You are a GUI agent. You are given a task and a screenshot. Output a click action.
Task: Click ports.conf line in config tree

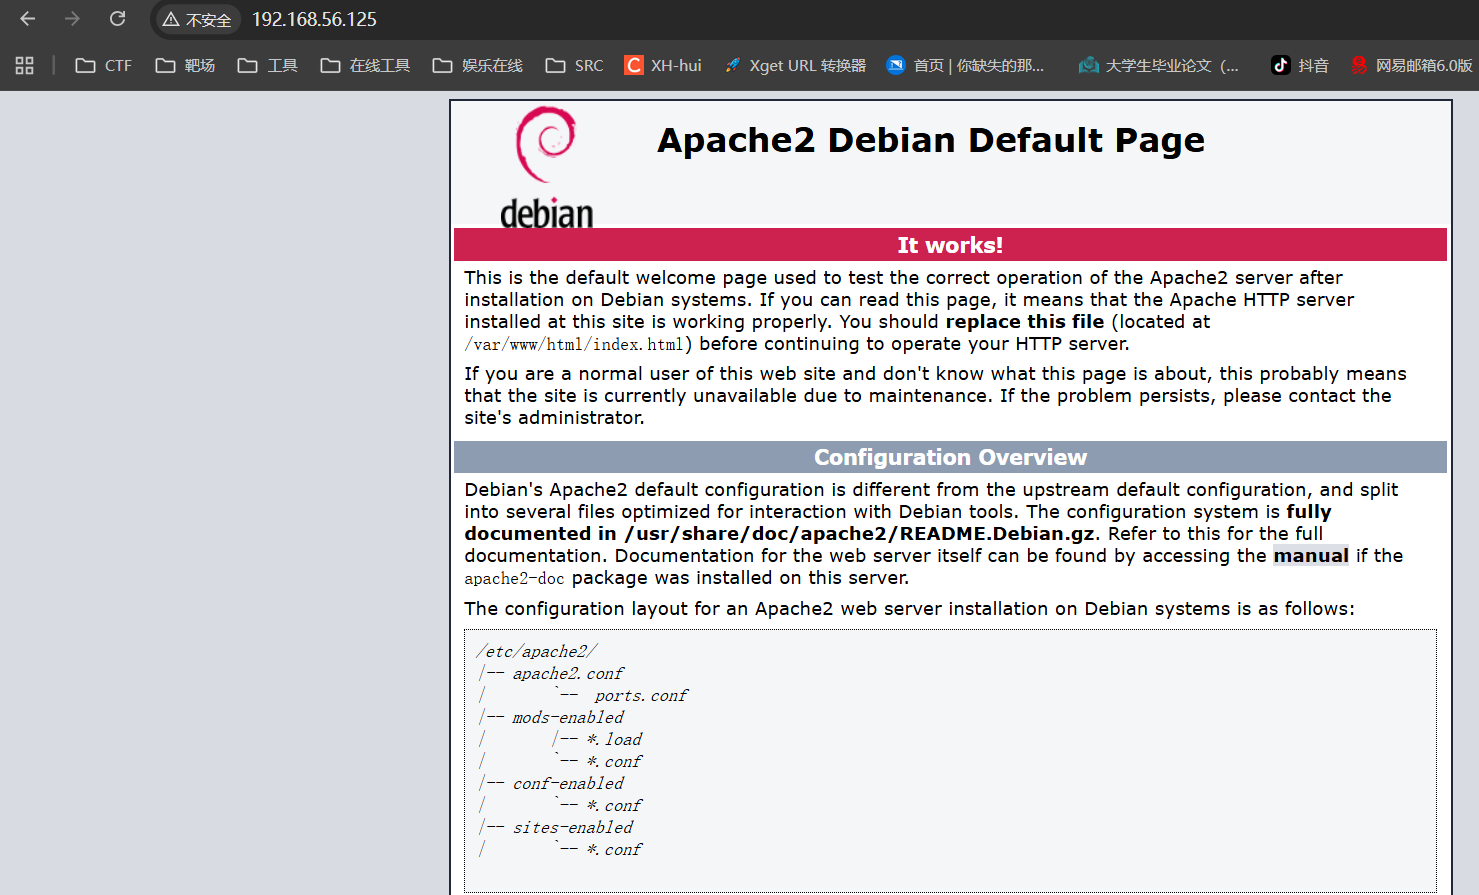641,695
